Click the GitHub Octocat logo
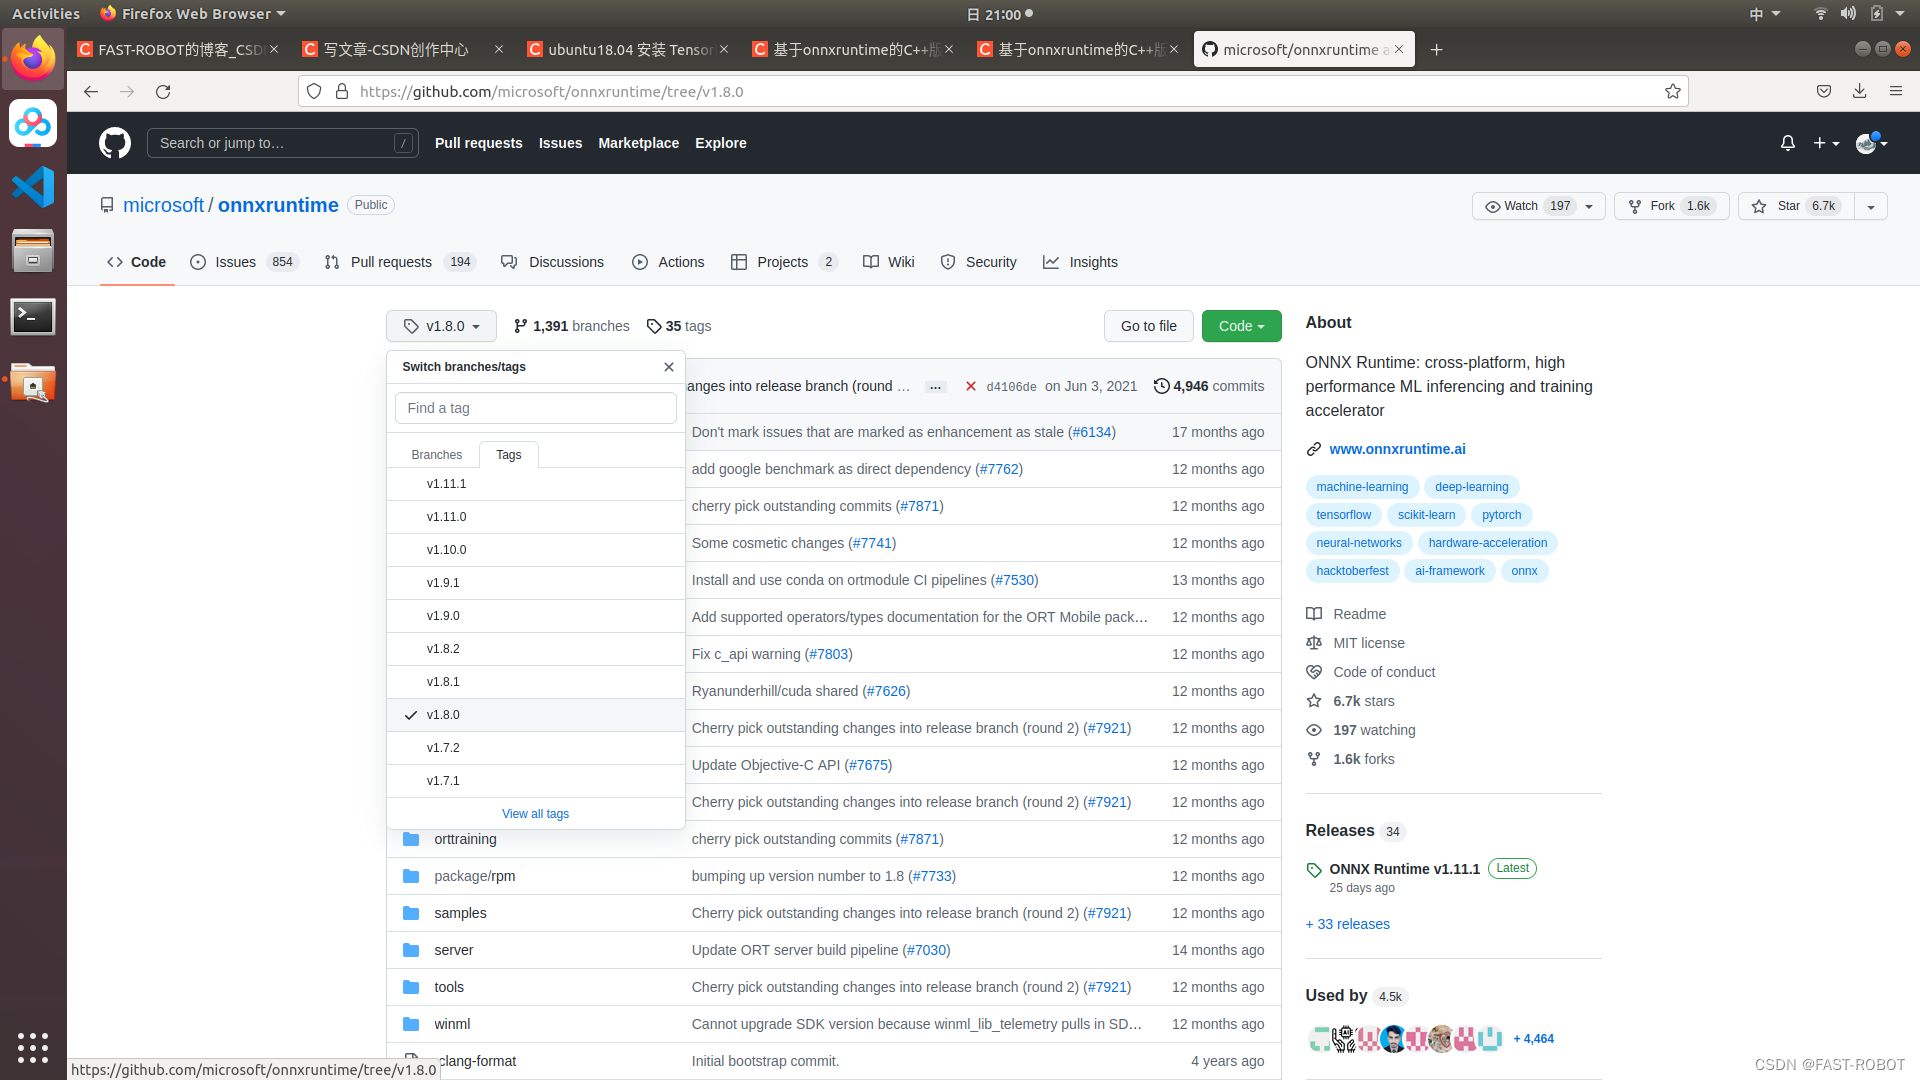1920x1080 pixels. point(114,143)
